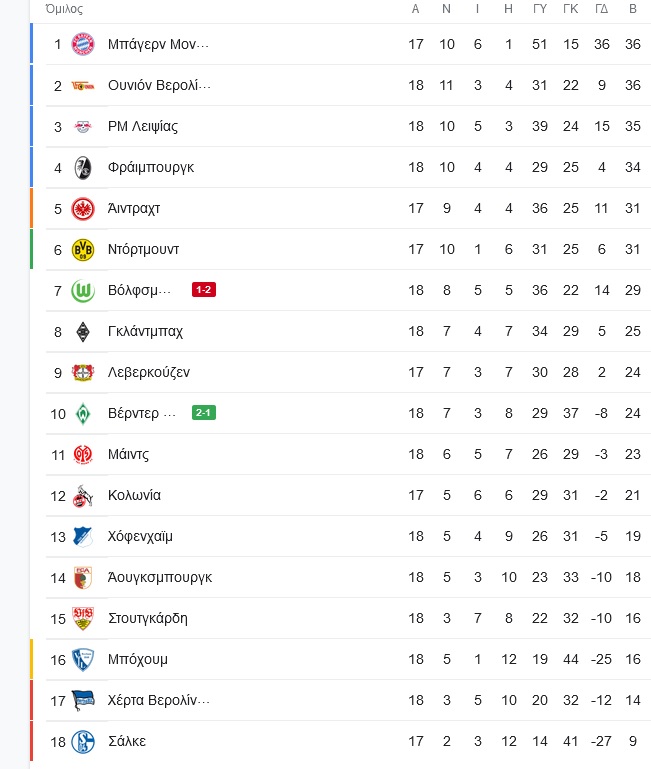Viewport: 651px width, 769px height.
Task: Select the RB Leipzig logo icon
Action: tap(82, 127)
